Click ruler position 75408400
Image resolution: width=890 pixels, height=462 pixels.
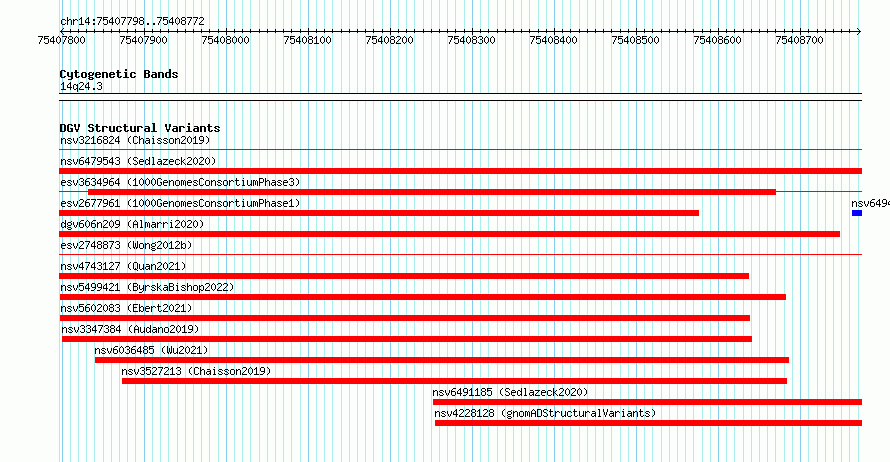tap(553, 40)
